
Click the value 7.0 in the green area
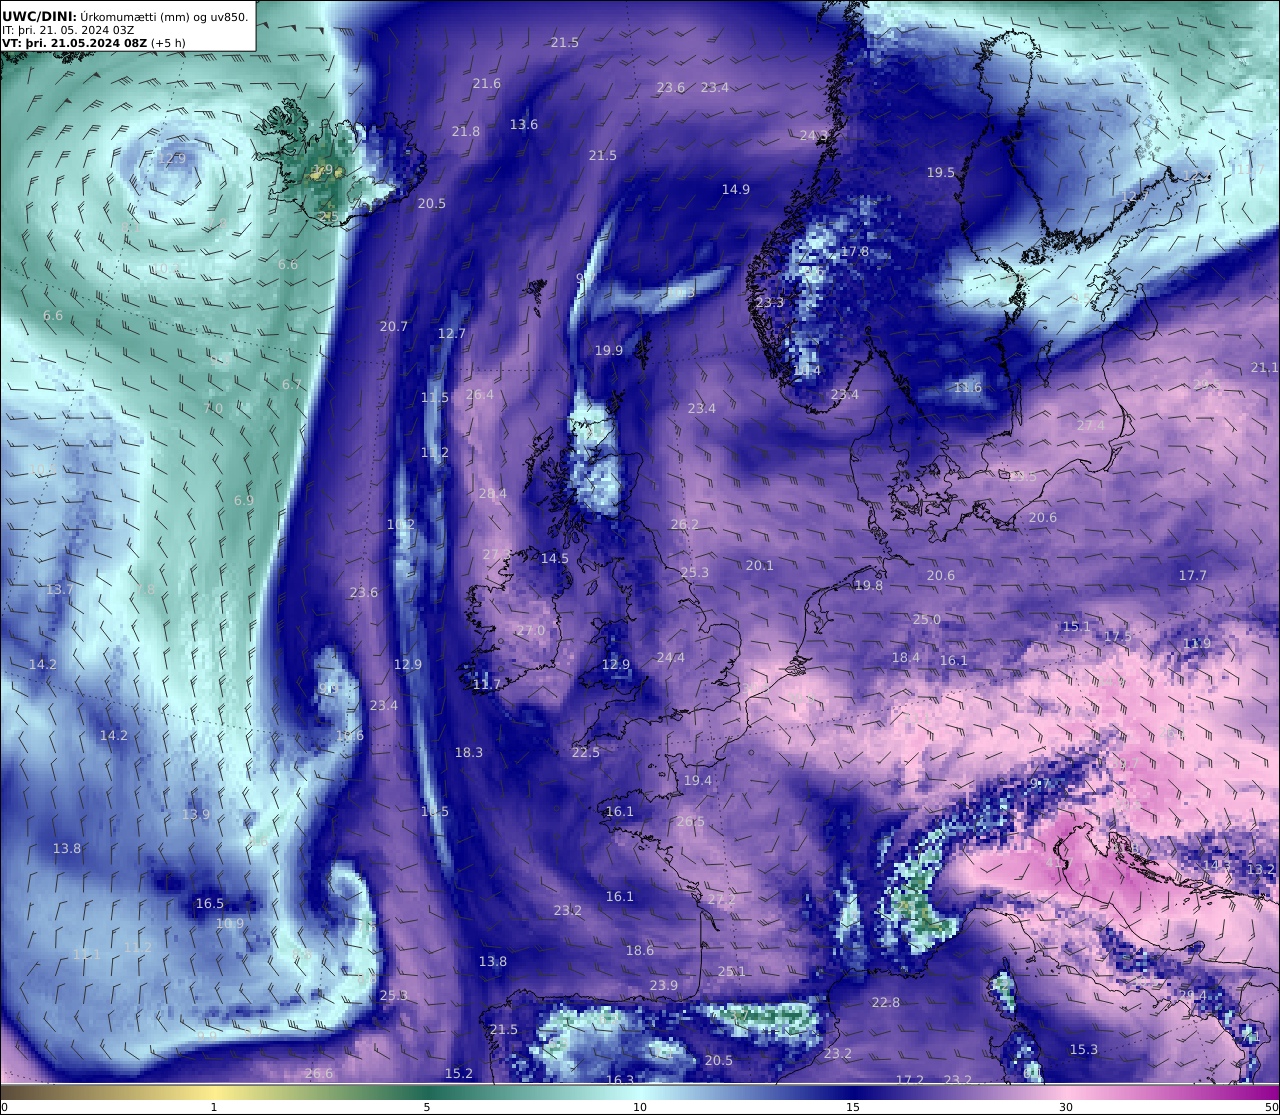point(214,409)
